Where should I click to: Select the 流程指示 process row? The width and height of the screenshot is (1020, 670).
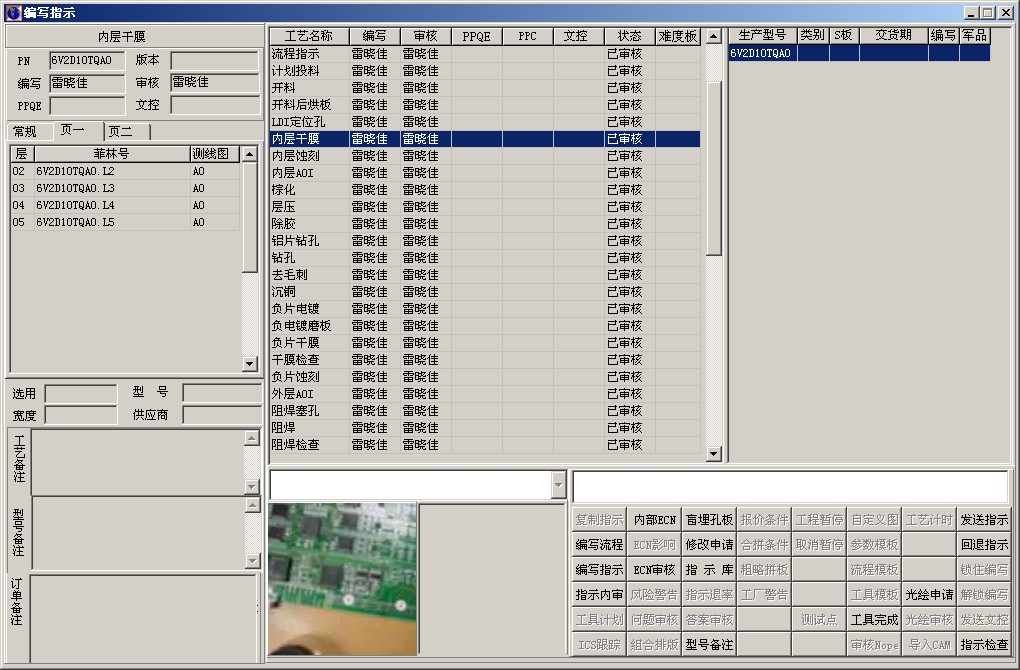(485, 54)
